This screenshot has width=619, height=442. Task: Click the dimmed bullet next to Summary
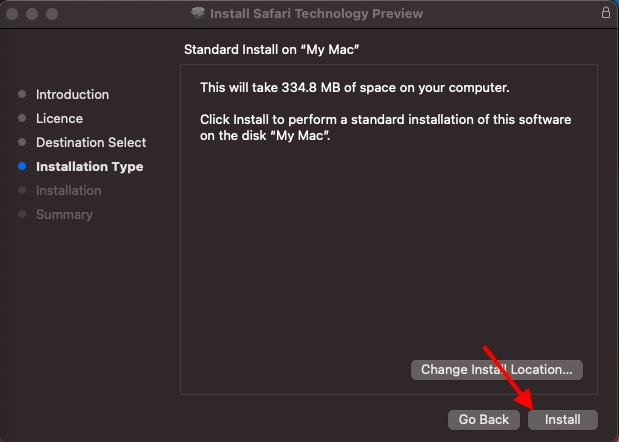pos(22,214)
